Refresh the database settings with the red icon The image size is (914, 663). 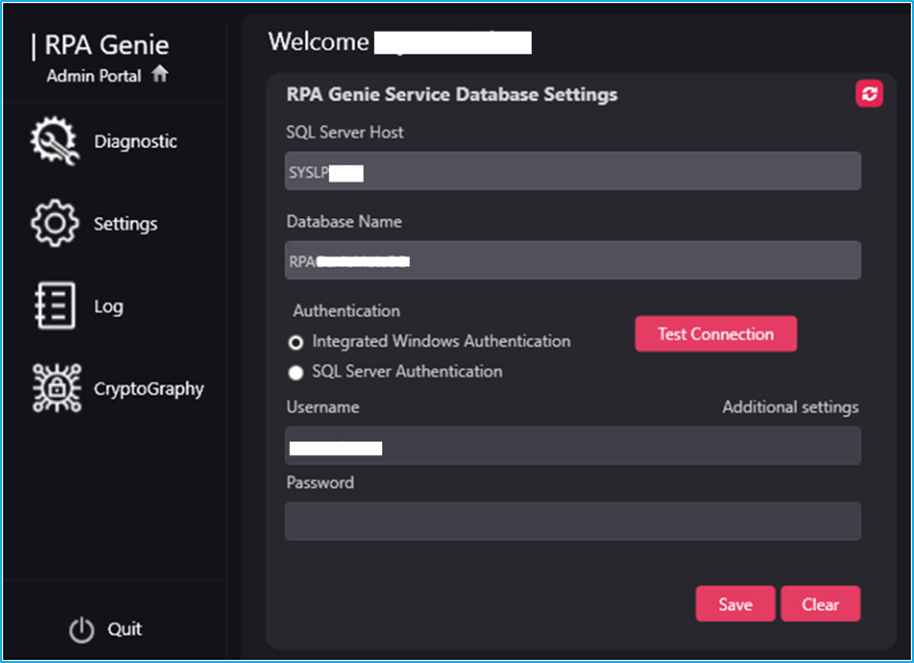(x=869, y=94)
